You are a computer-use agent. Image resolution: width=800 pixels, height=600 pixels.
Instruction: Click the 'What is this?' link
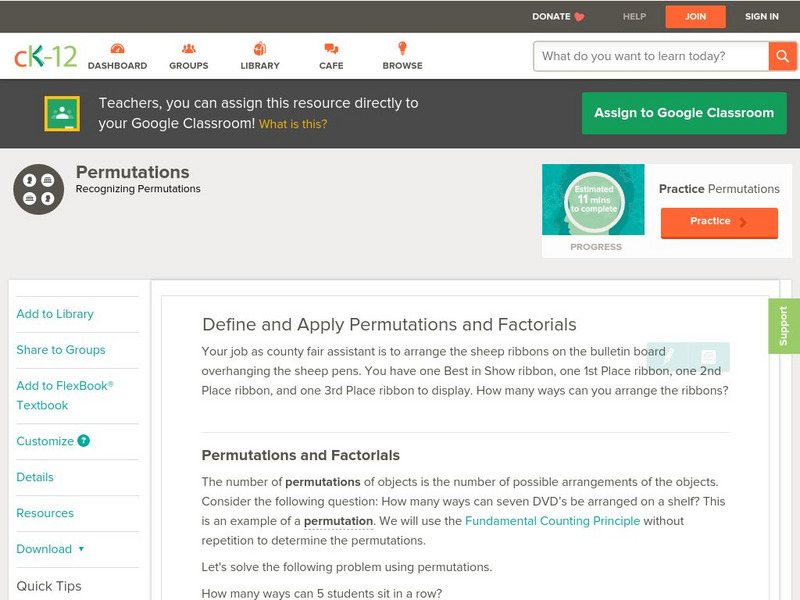pos(293,124)
